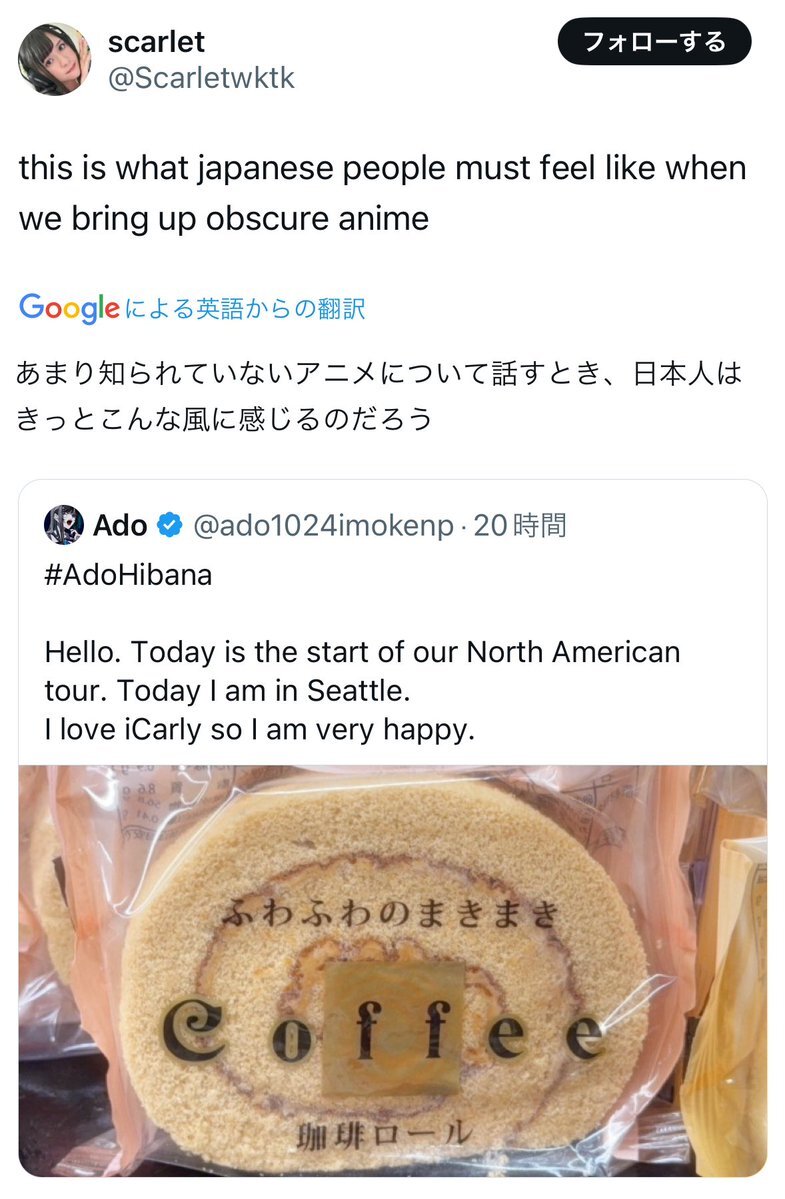The width and height of the screenshot is (785, 1199).
Task: Click the 20時間 timestamp
Action: coord(520,525)
